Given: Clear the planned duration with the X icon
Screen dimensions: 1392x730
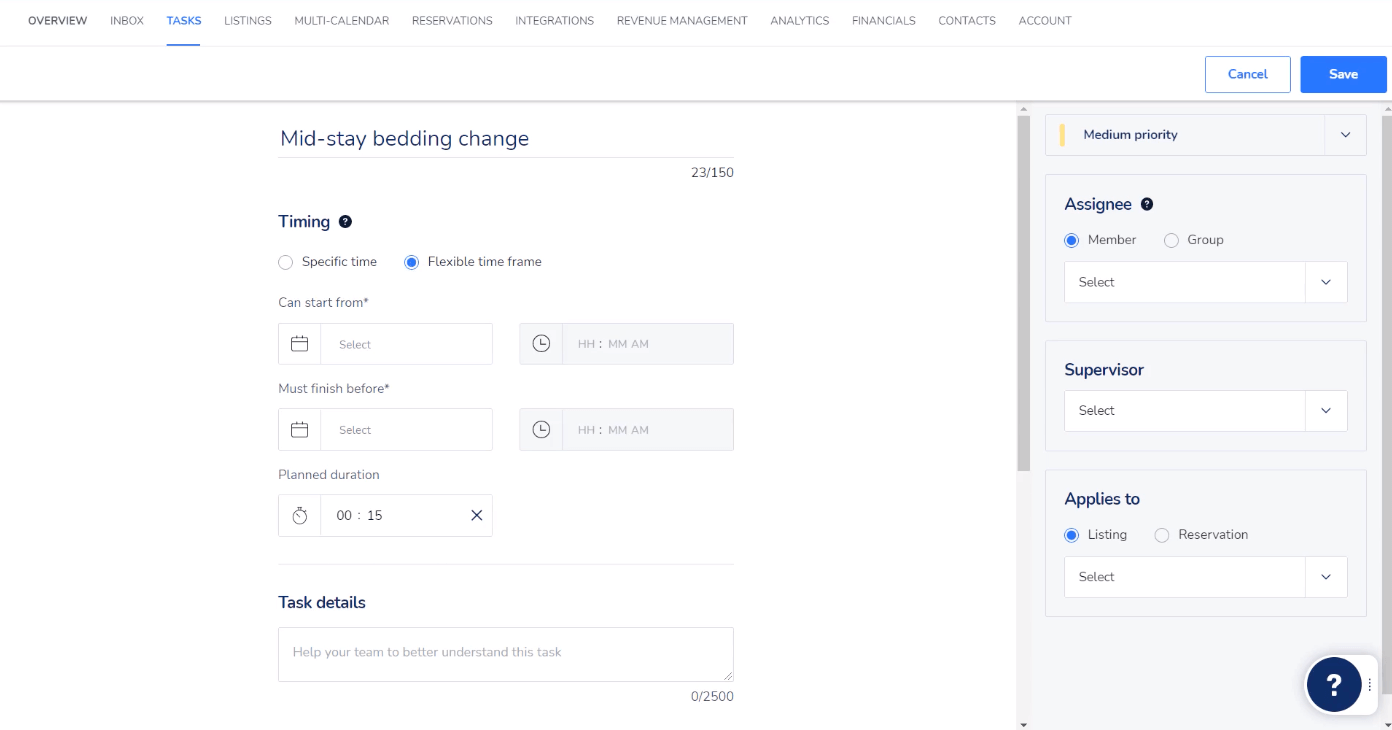Looking at the screenshot, I should tap(476, 515).
